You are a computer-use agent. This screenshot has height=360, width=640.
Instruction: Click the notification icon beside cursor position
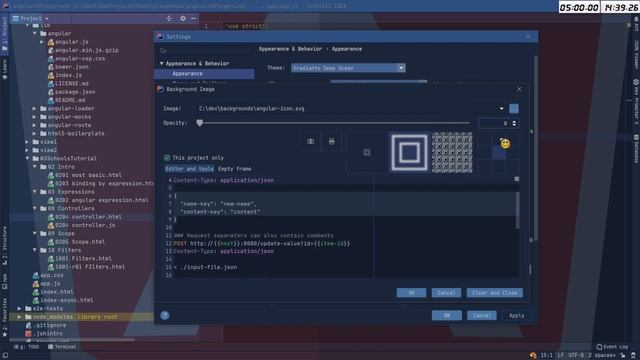(533, 356)
